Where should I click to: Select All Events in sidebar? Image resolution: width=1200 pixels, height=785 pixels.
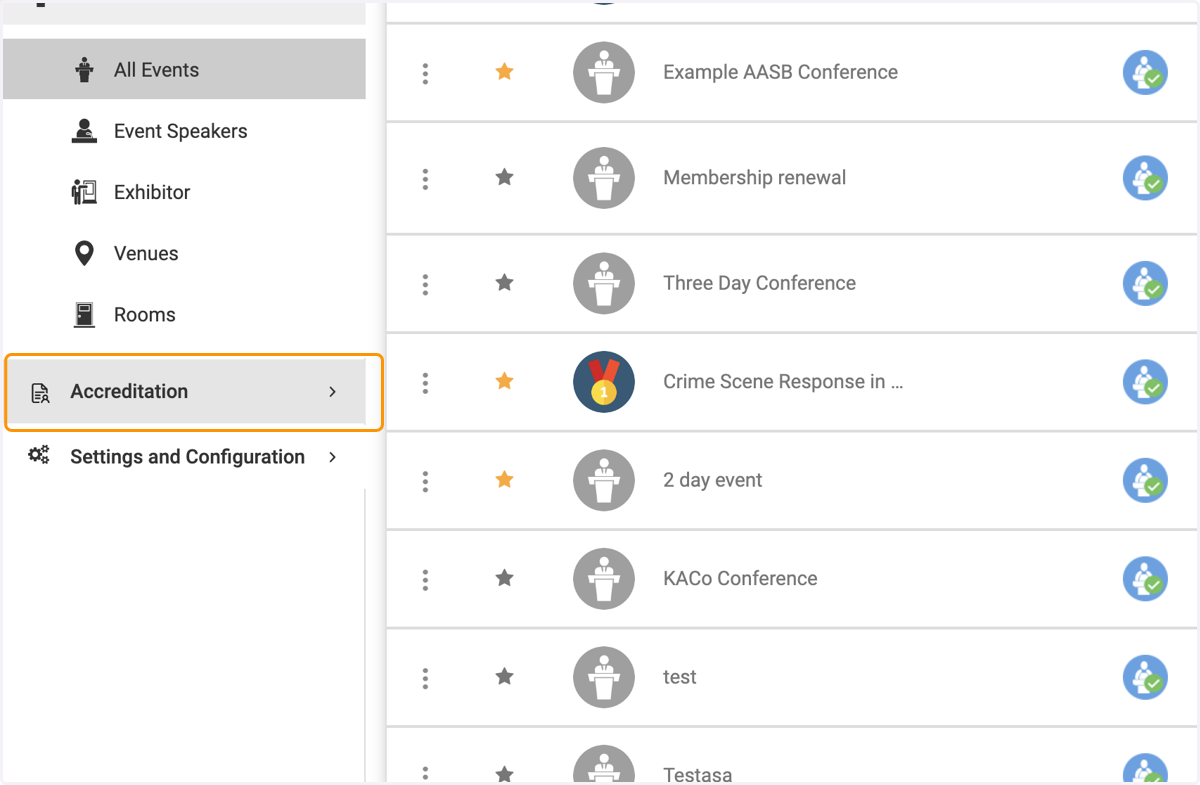184,69
